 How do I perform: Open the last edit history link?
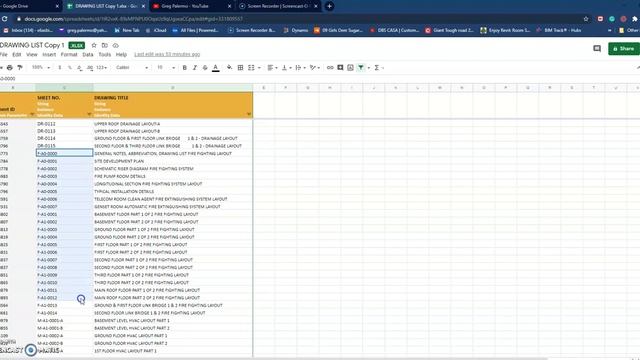(x=167, y=54)
